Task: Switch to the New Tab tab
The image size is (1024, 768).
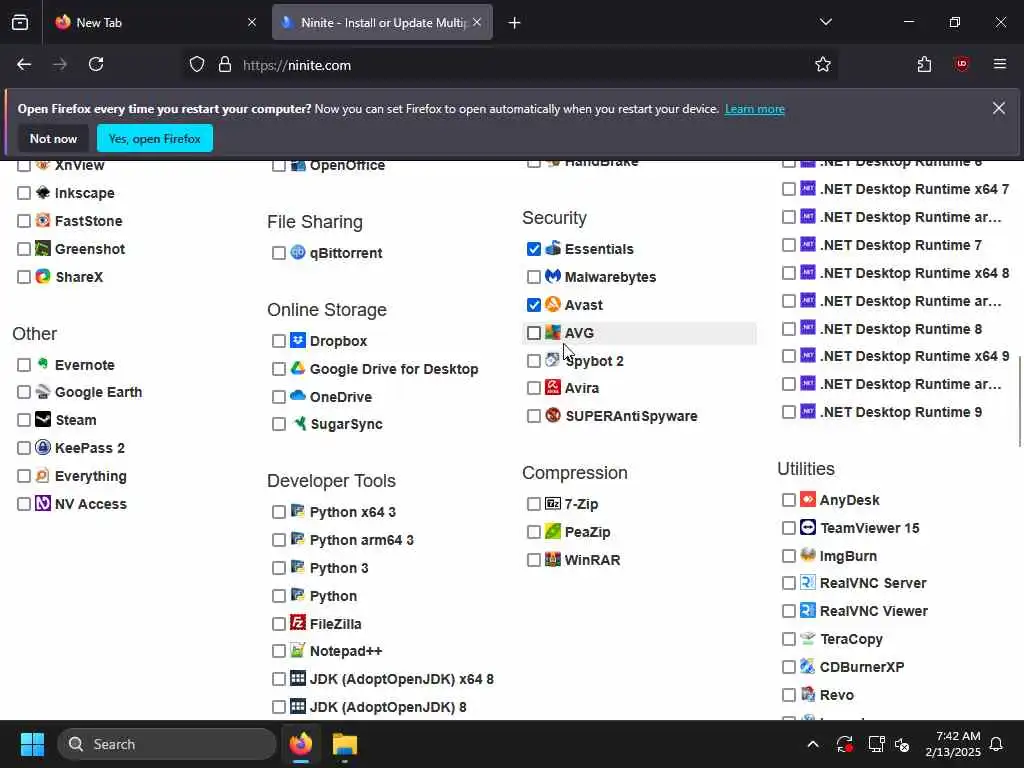Action: tap(155, 22)
